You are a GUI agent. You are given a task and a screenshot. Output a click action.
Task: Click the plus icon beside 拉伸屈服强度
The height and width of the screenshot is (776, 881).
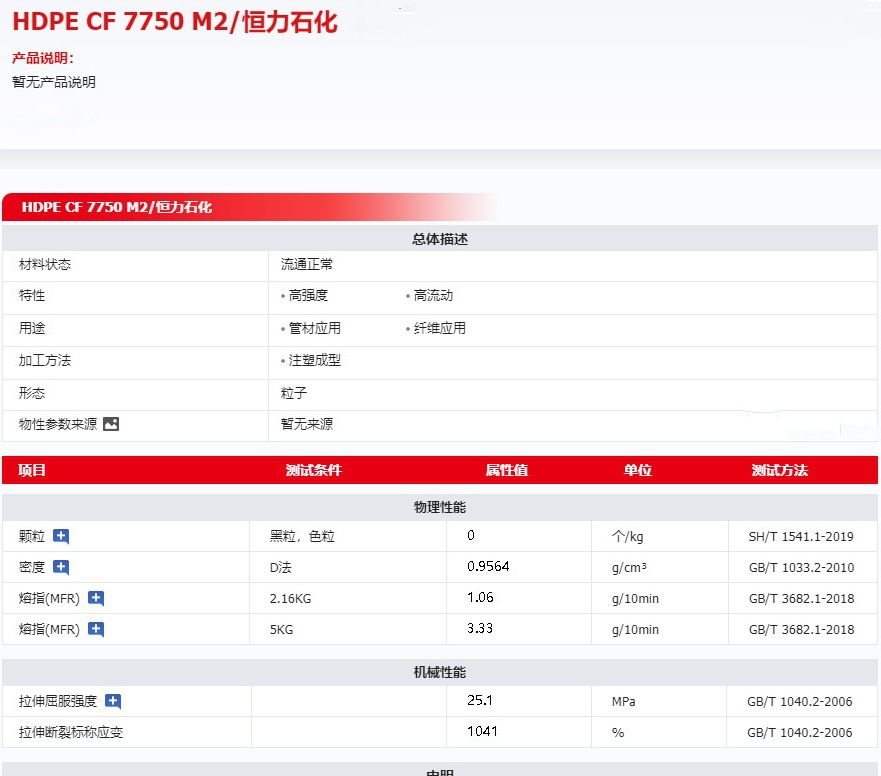(x=113, y=701)
